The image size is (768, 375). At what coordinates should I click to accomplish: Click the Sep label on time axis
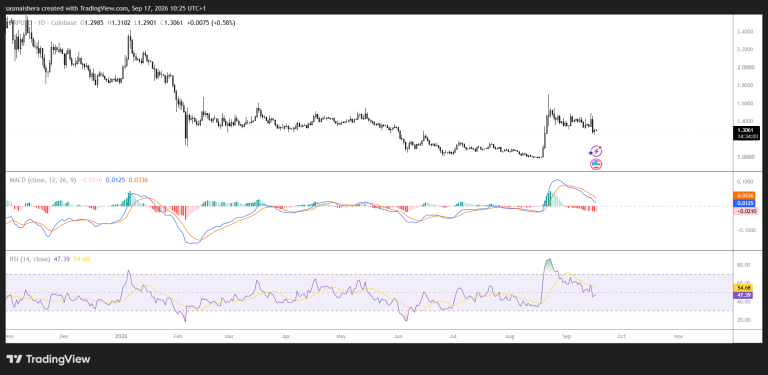point(567,337)
